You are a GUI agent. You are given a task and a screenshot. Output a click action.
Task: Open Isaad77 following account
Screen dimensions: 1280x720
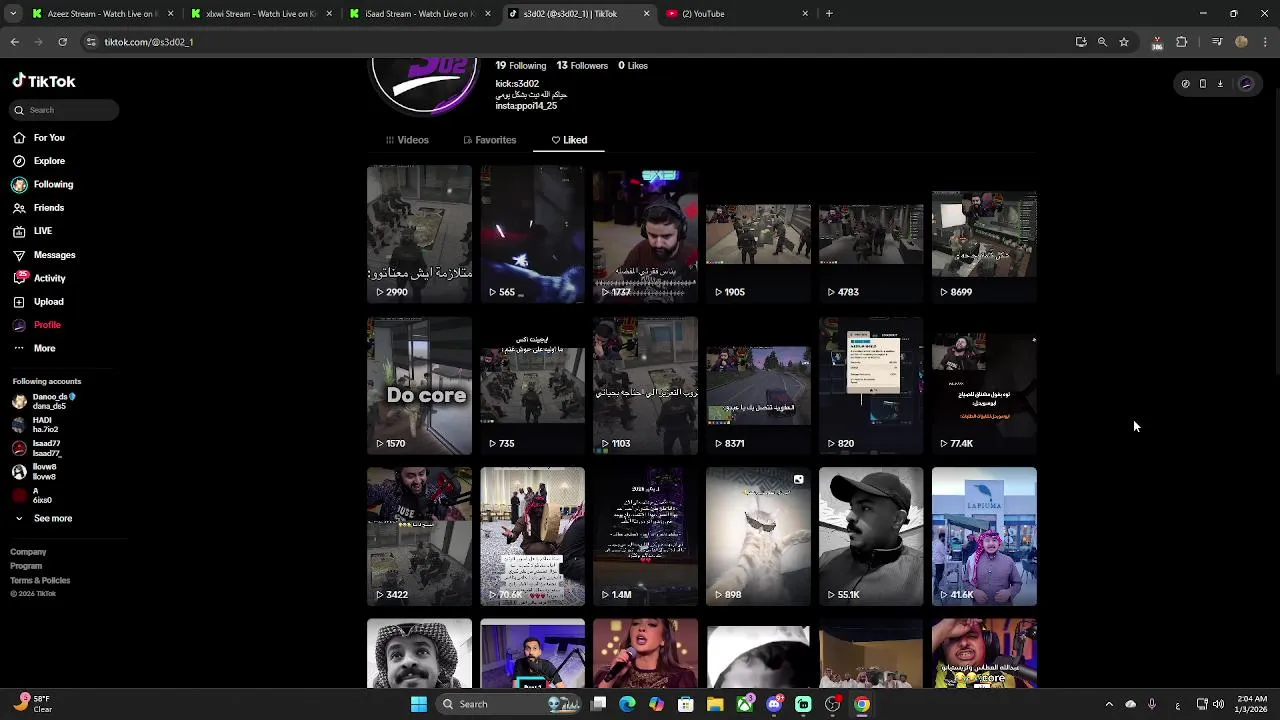[x=37, y=448]
